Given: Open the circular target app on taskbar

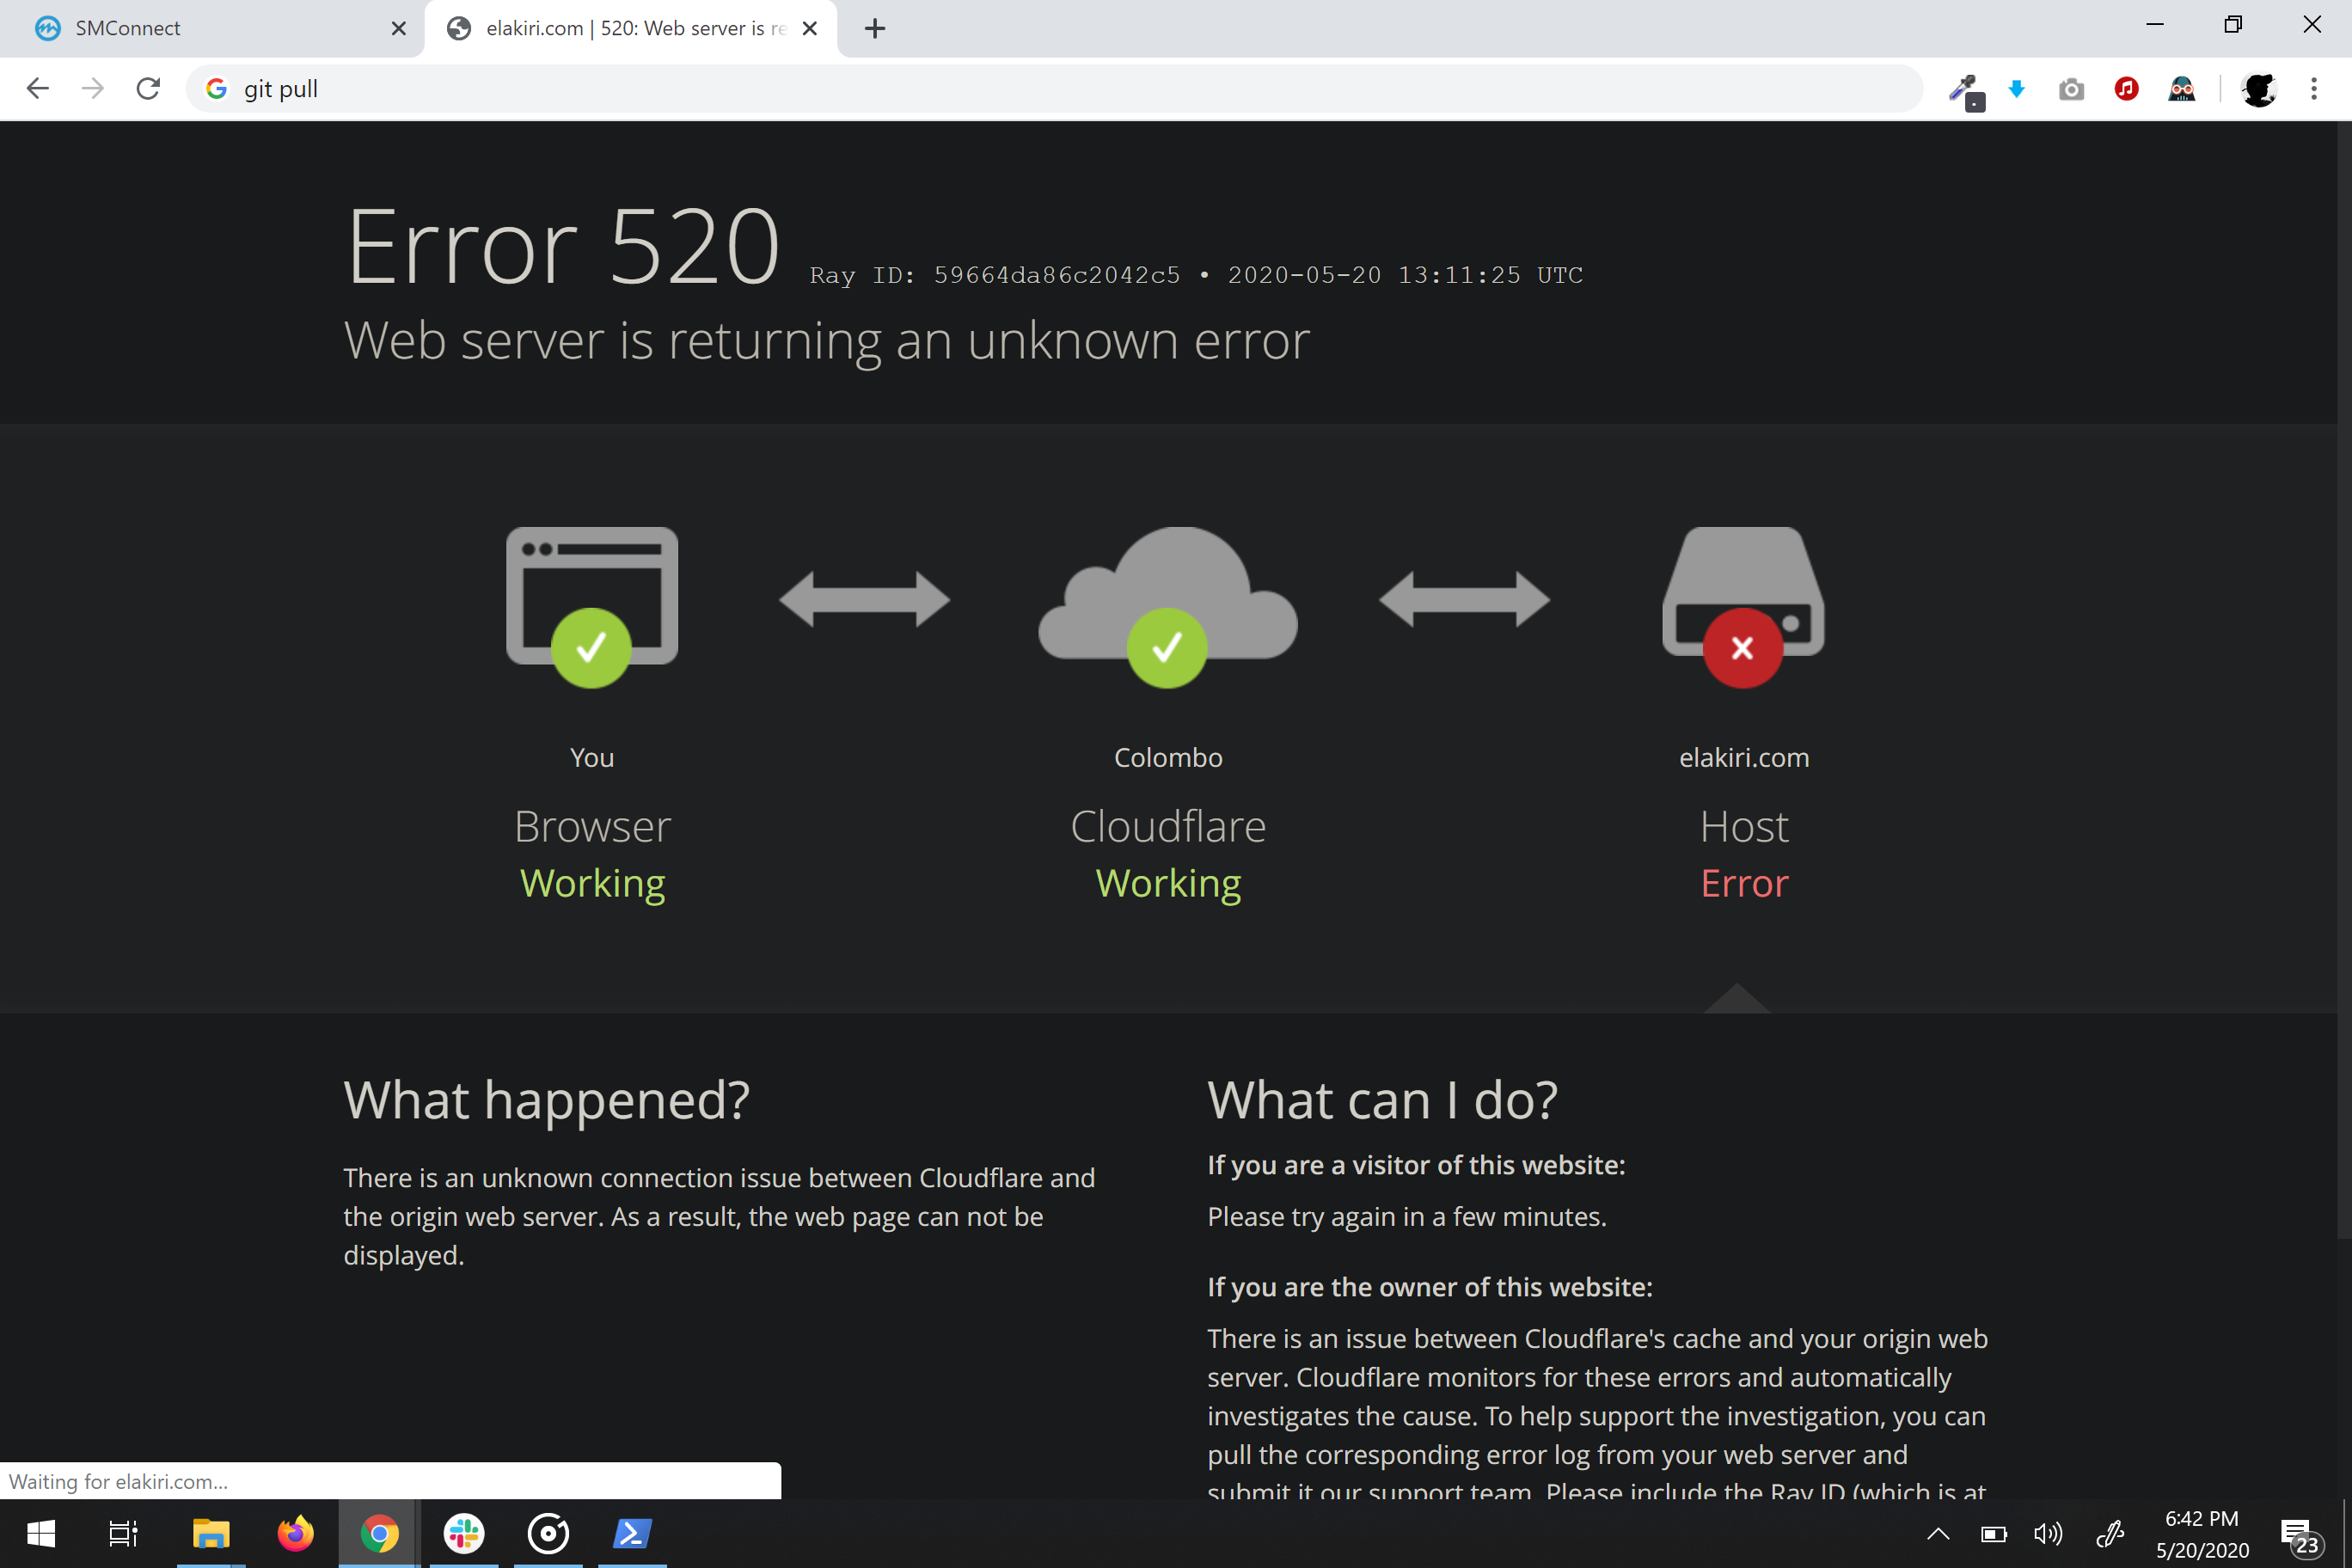Looking at the screenshot, I should 548,1533.
